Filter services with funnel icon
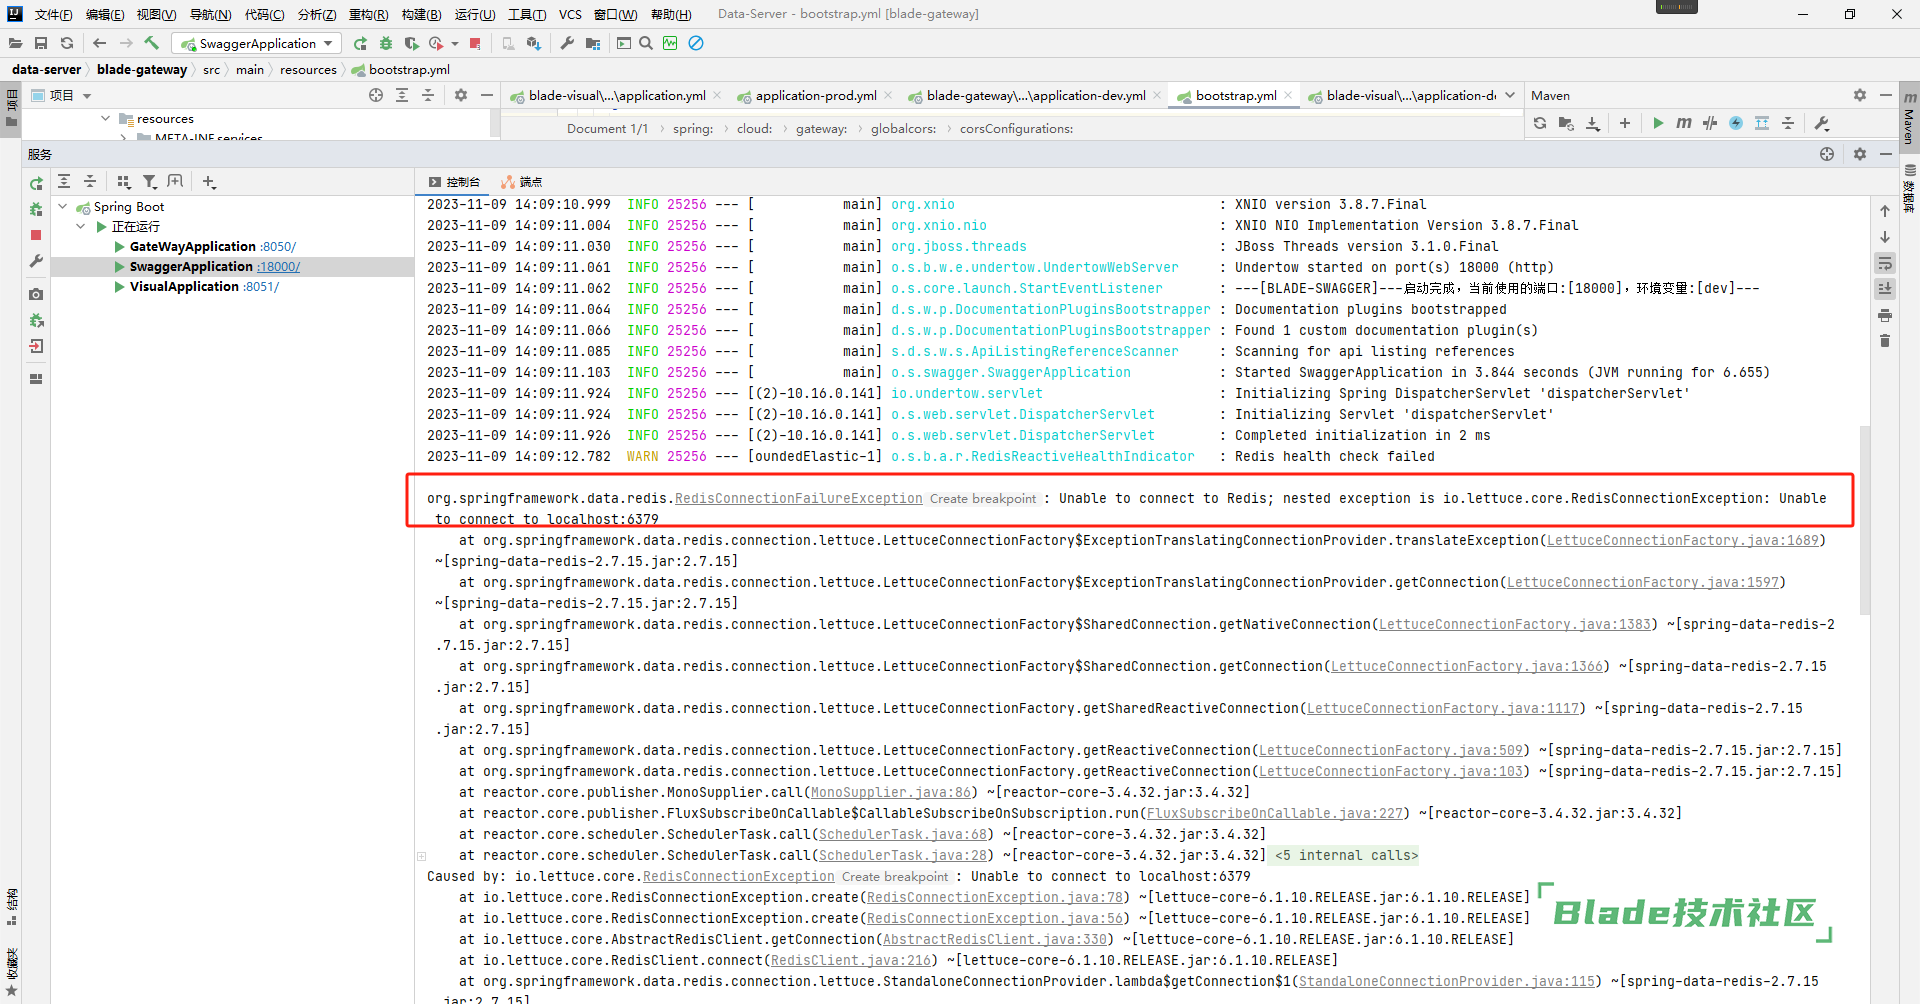 [x=150, y=181]
